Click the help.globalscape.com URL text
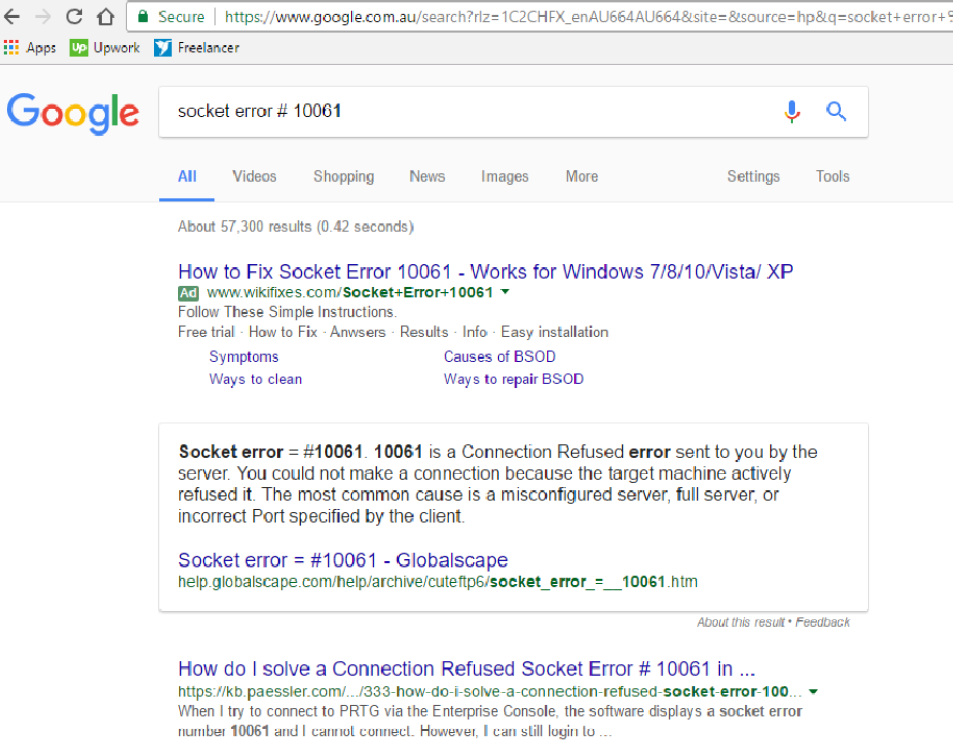 coord(437,582)
